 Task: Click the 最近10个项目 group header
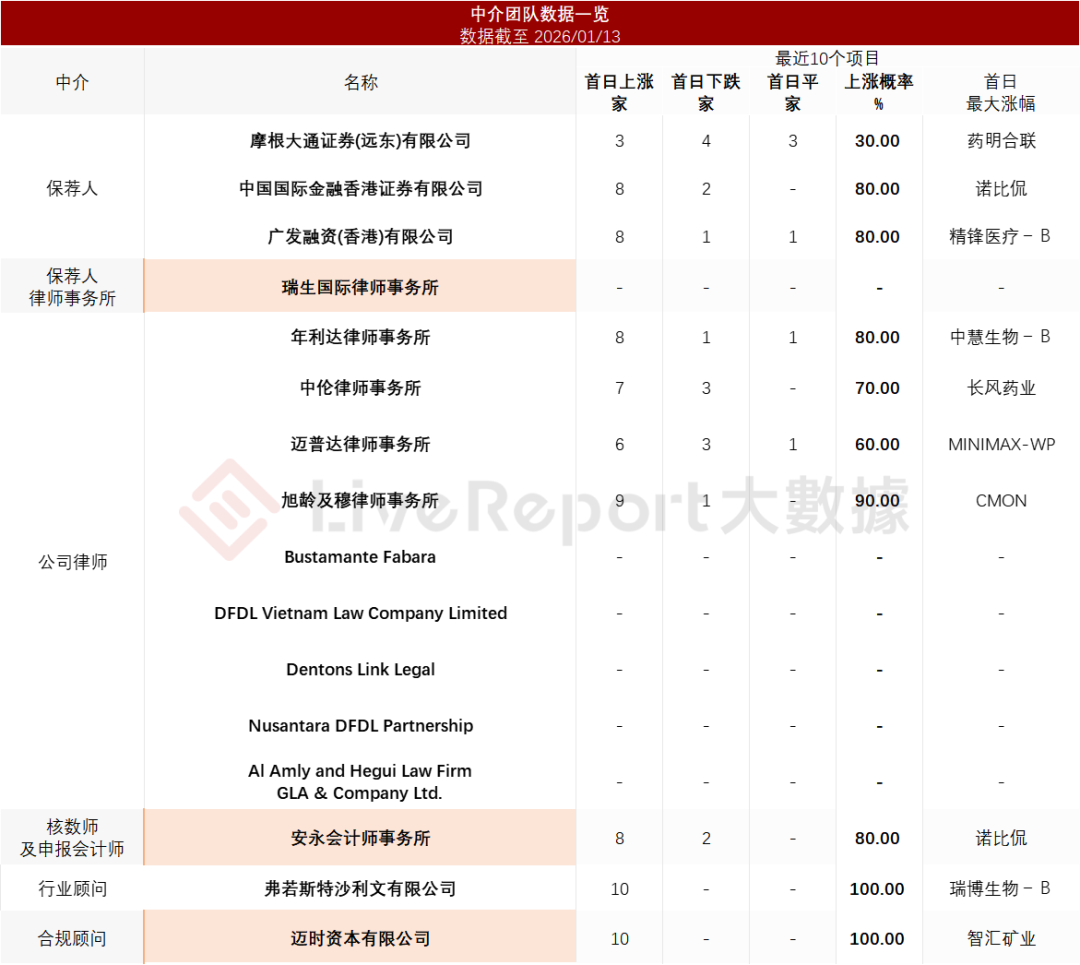pos(827,58)
